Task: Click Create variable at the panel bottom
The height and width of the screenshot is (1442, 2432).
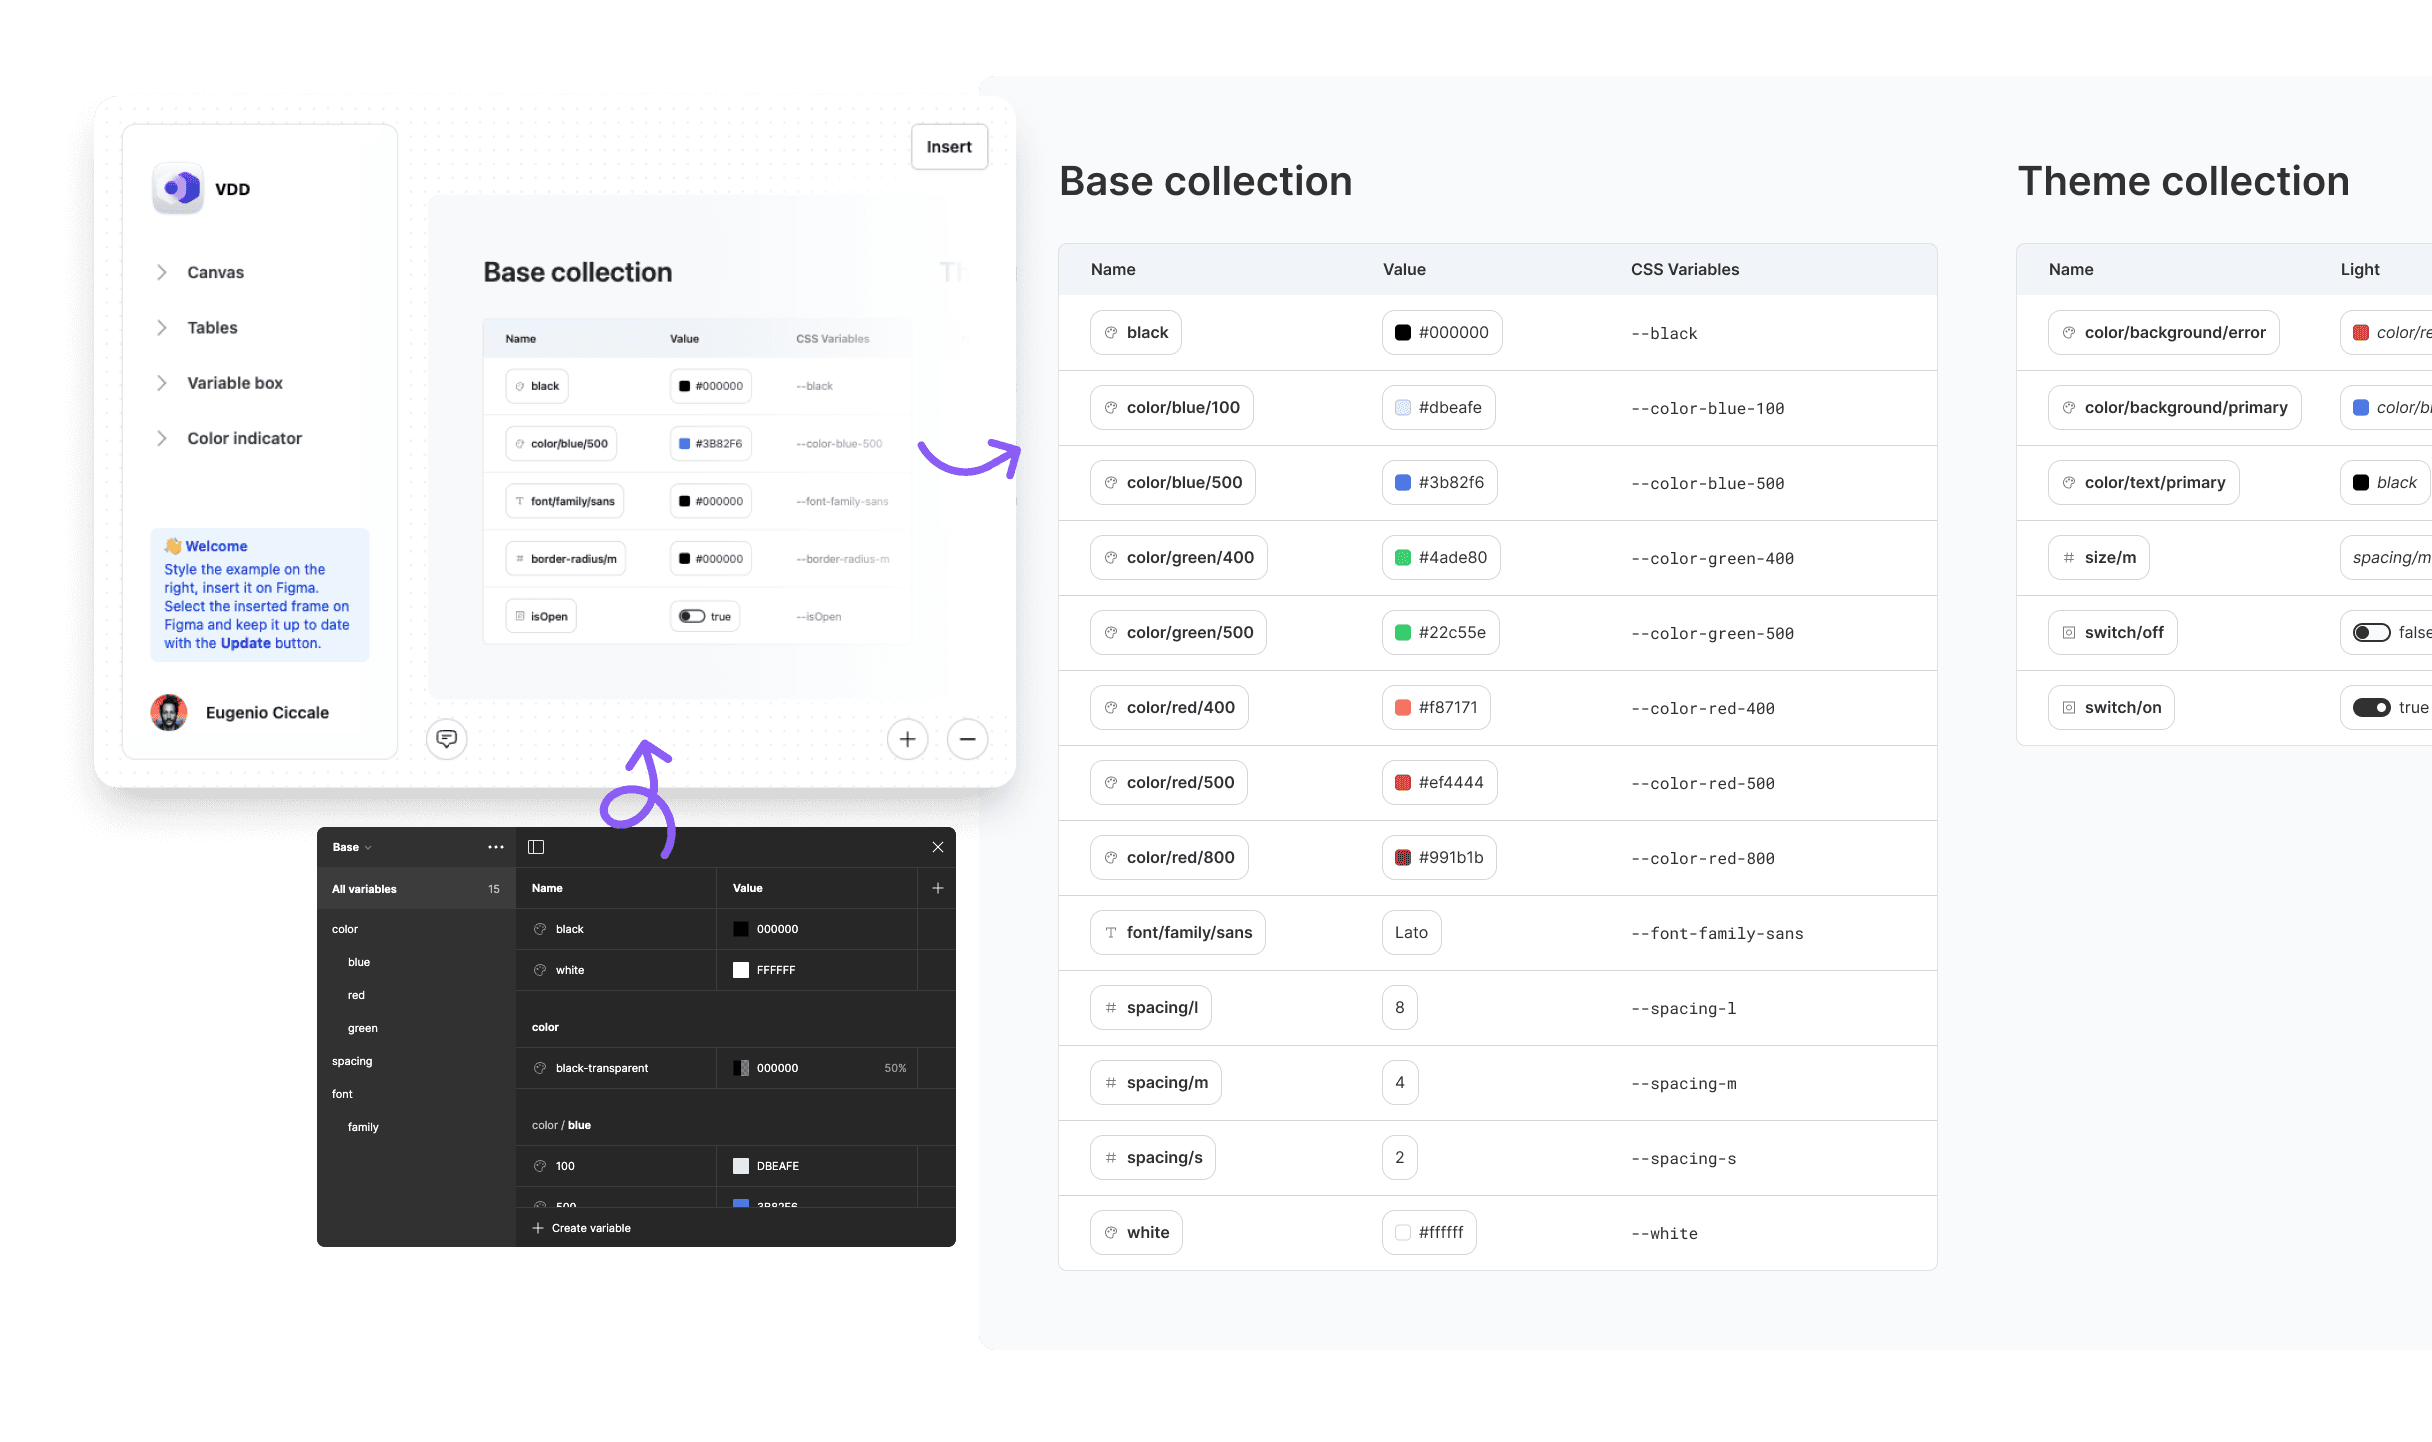Action: (x=581, y=1227)
